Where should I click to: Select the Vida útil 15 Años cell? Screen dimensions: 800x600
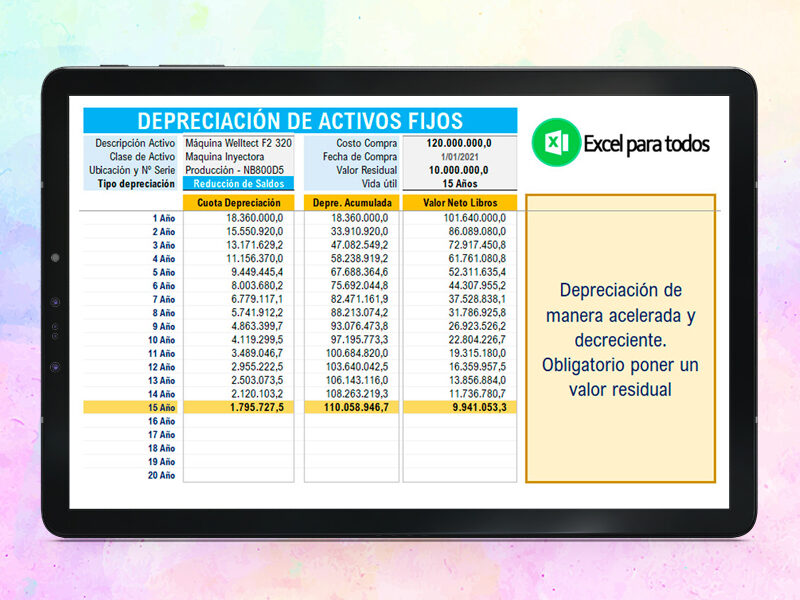coord(459,184)
